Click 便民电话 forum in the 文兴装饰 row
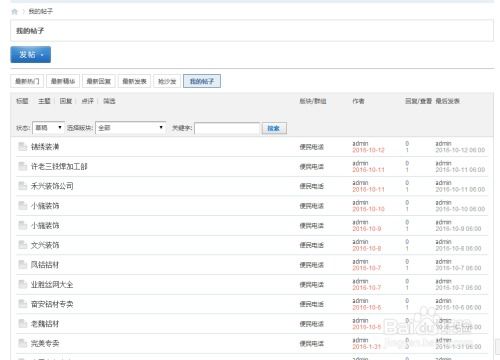Screen dimensions: 500x360 [312, 245]
